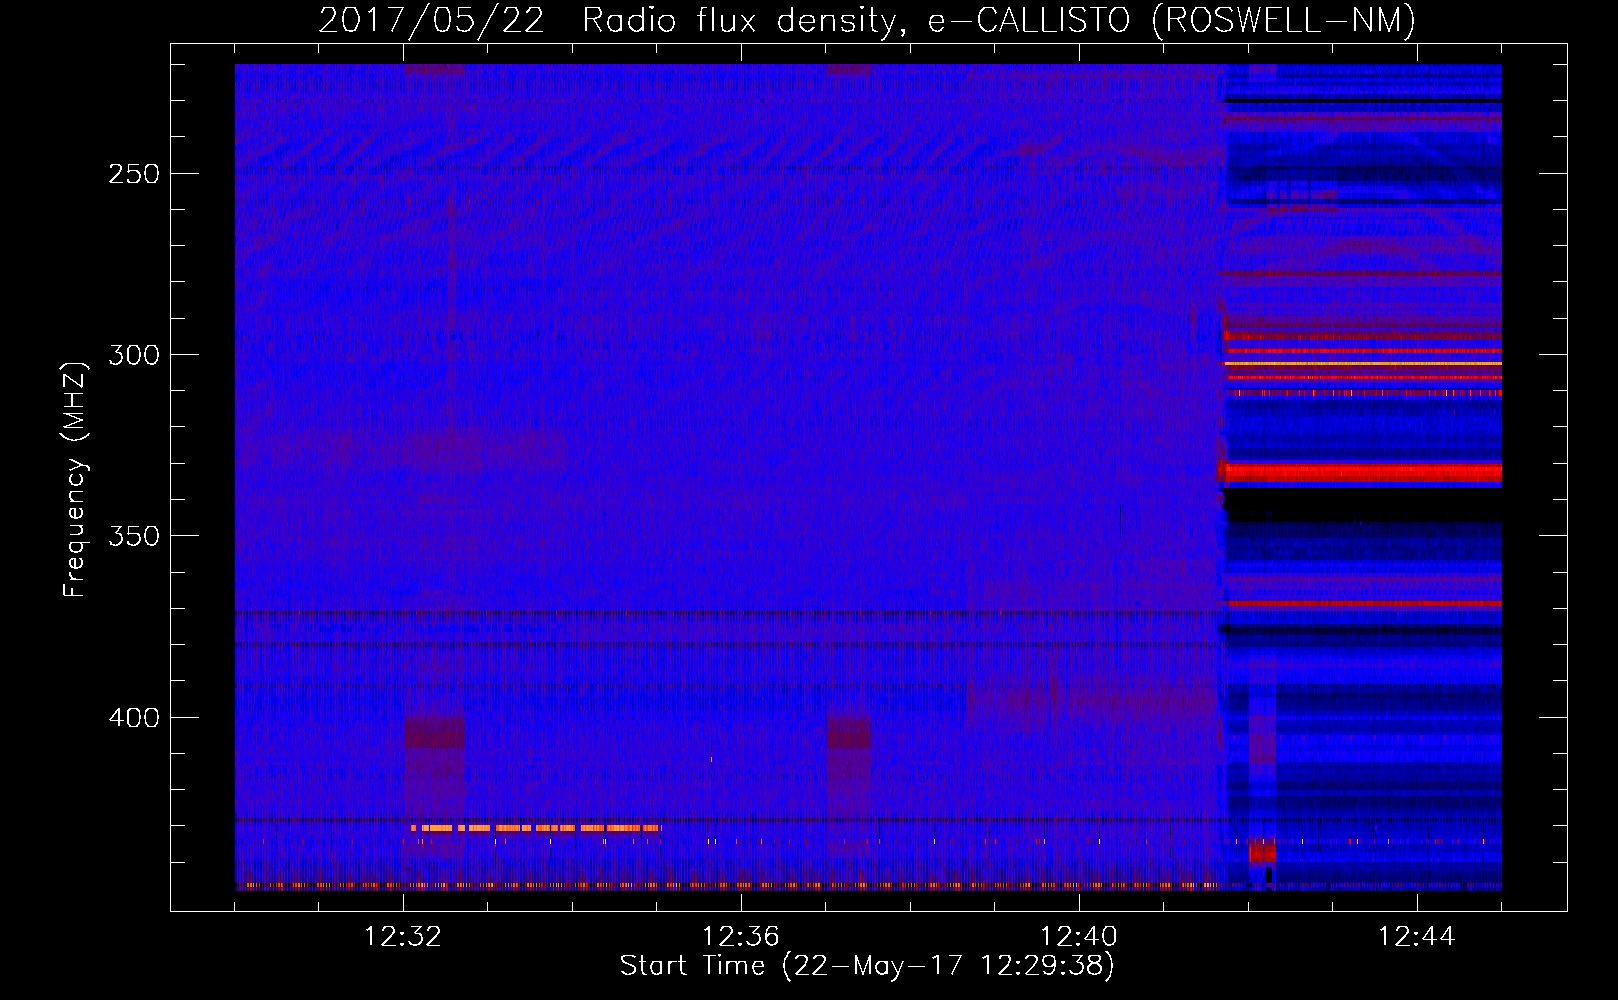Image resolution: width=1618 pixels, height=1000 pixels.
Task: Click the 12:36 time tick label
Action: 741,937
